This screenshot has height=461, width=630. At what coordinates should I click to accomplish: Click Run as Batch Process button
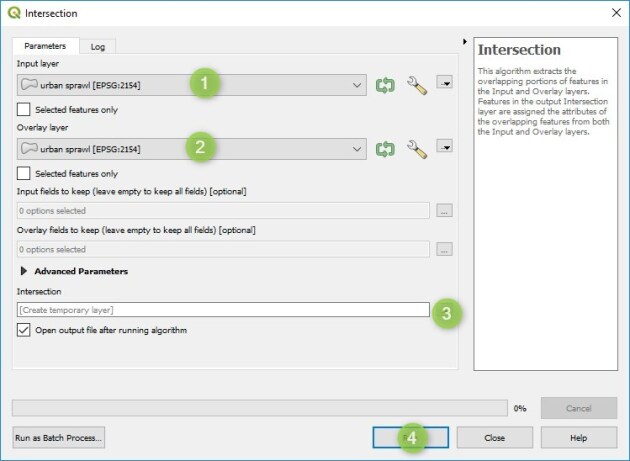[x=59, y=438]
